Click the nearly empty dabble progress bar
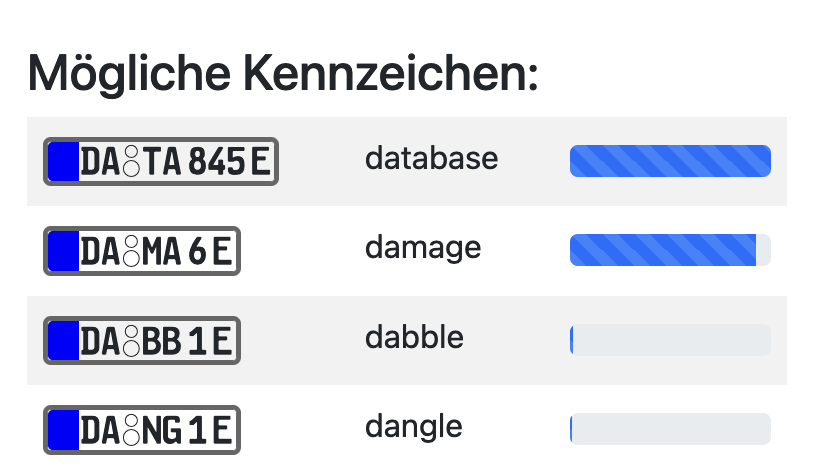This screenshot has height=472, width=816. point(670,340)
